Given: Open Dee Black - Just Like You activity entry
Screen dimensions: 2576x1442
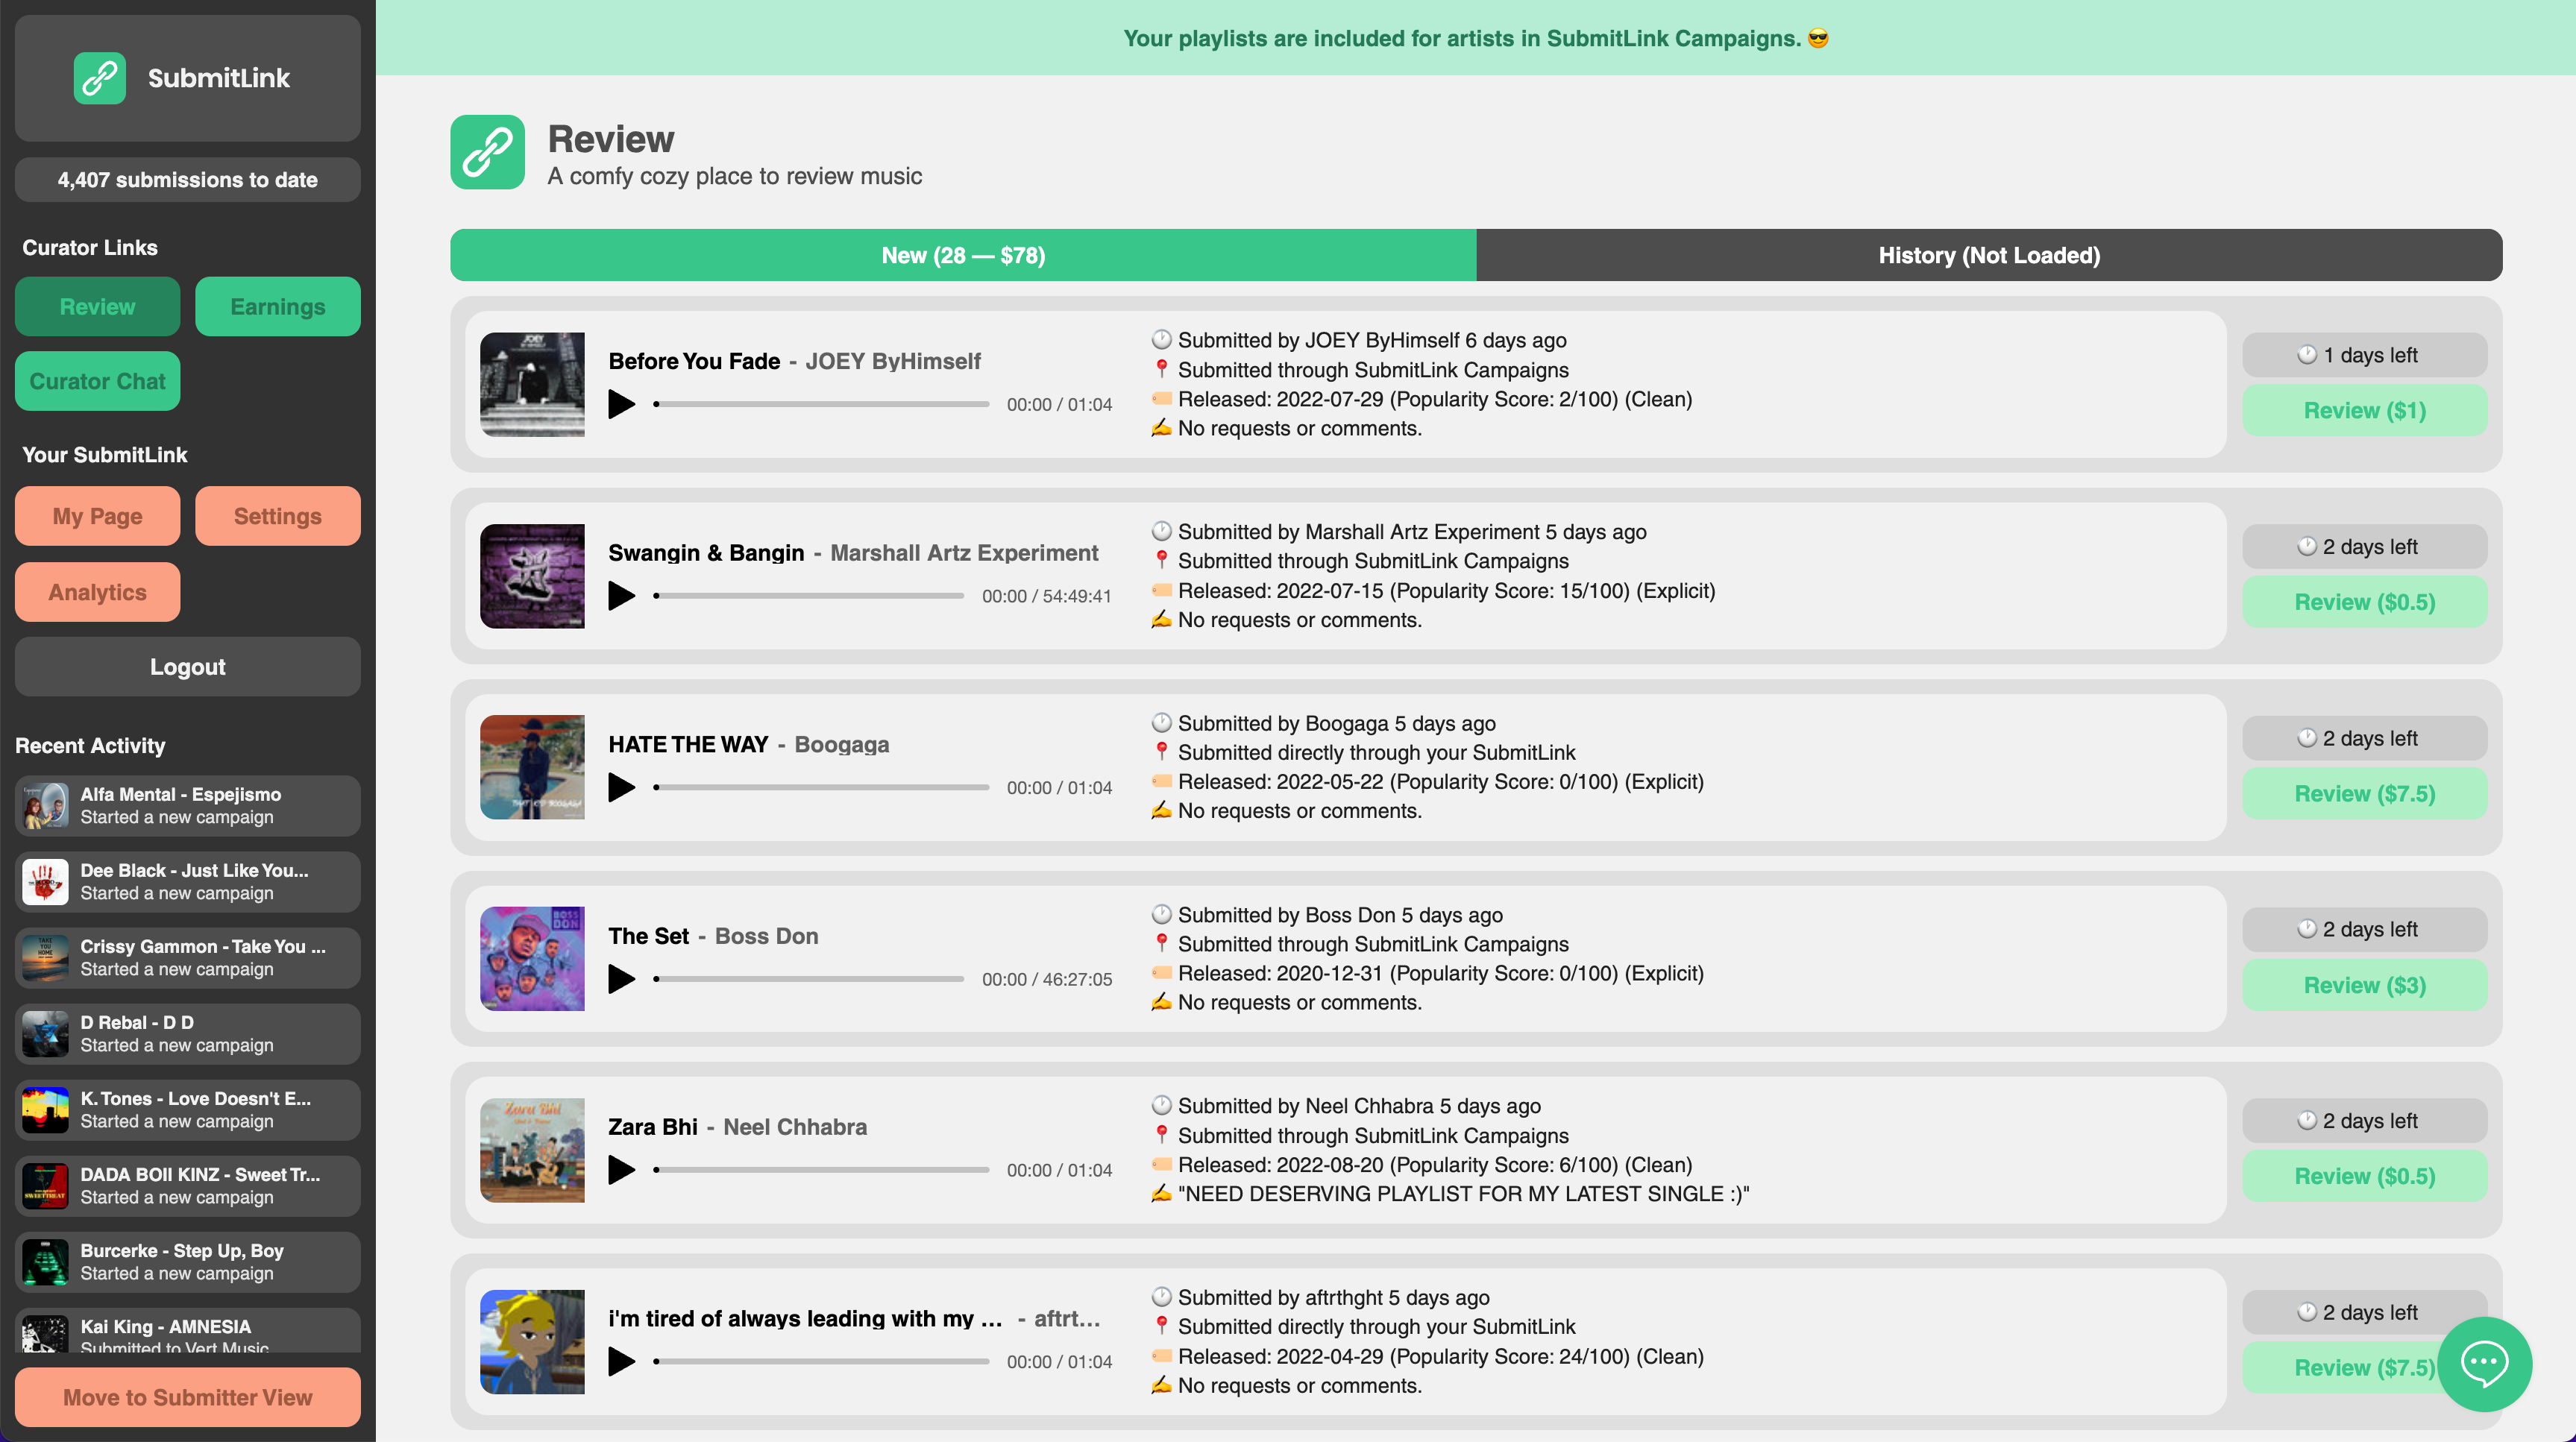Looking at the screenshot, I should pyautogui.click(x=188, y=882).
